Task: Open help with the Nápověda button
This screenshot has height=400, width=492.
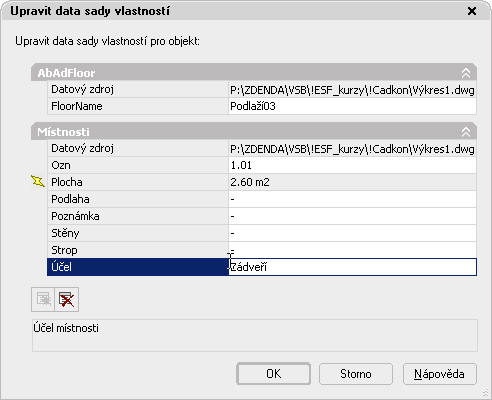Action: [x=440, y=374]
